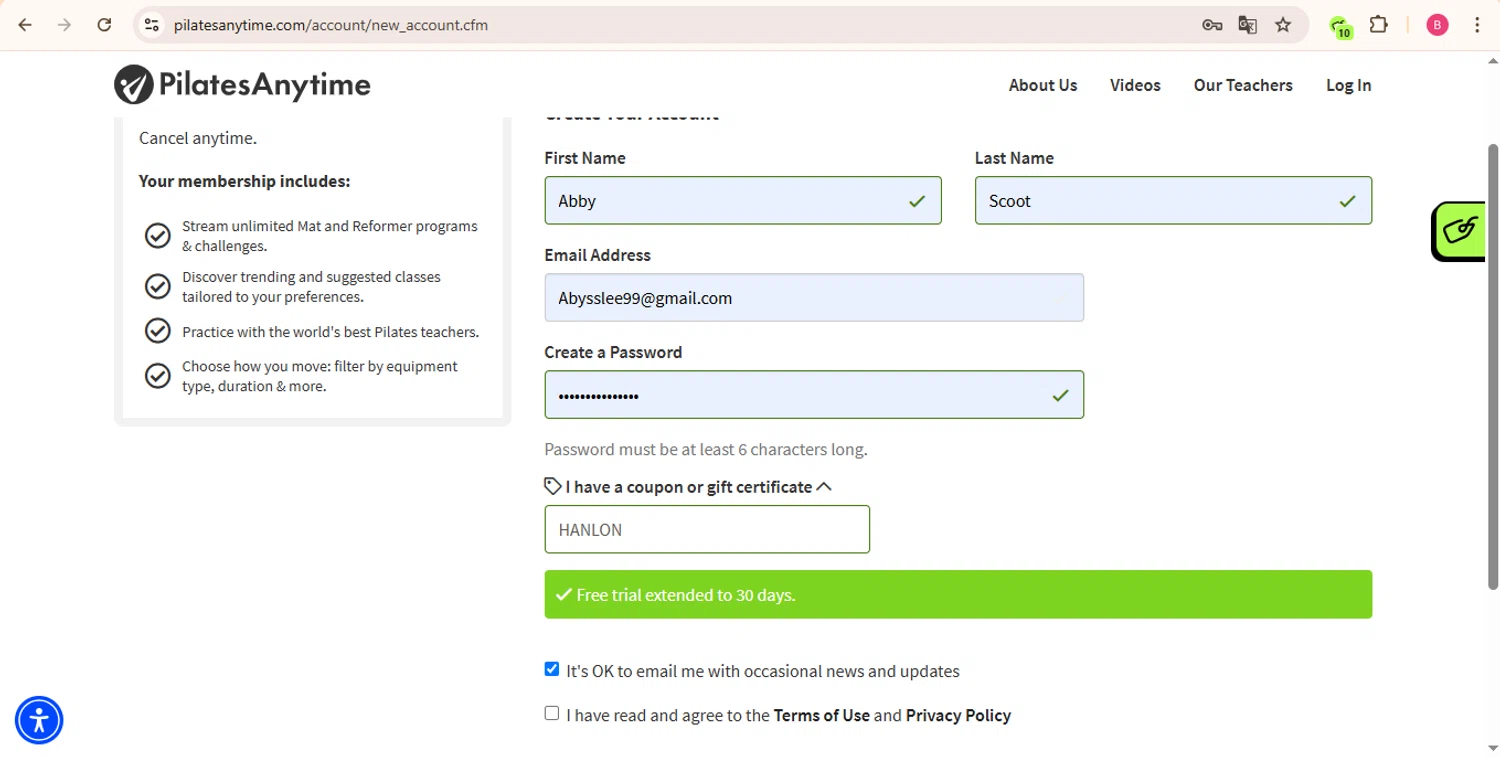Bookmark this page with the star icon

[1283, 25]
